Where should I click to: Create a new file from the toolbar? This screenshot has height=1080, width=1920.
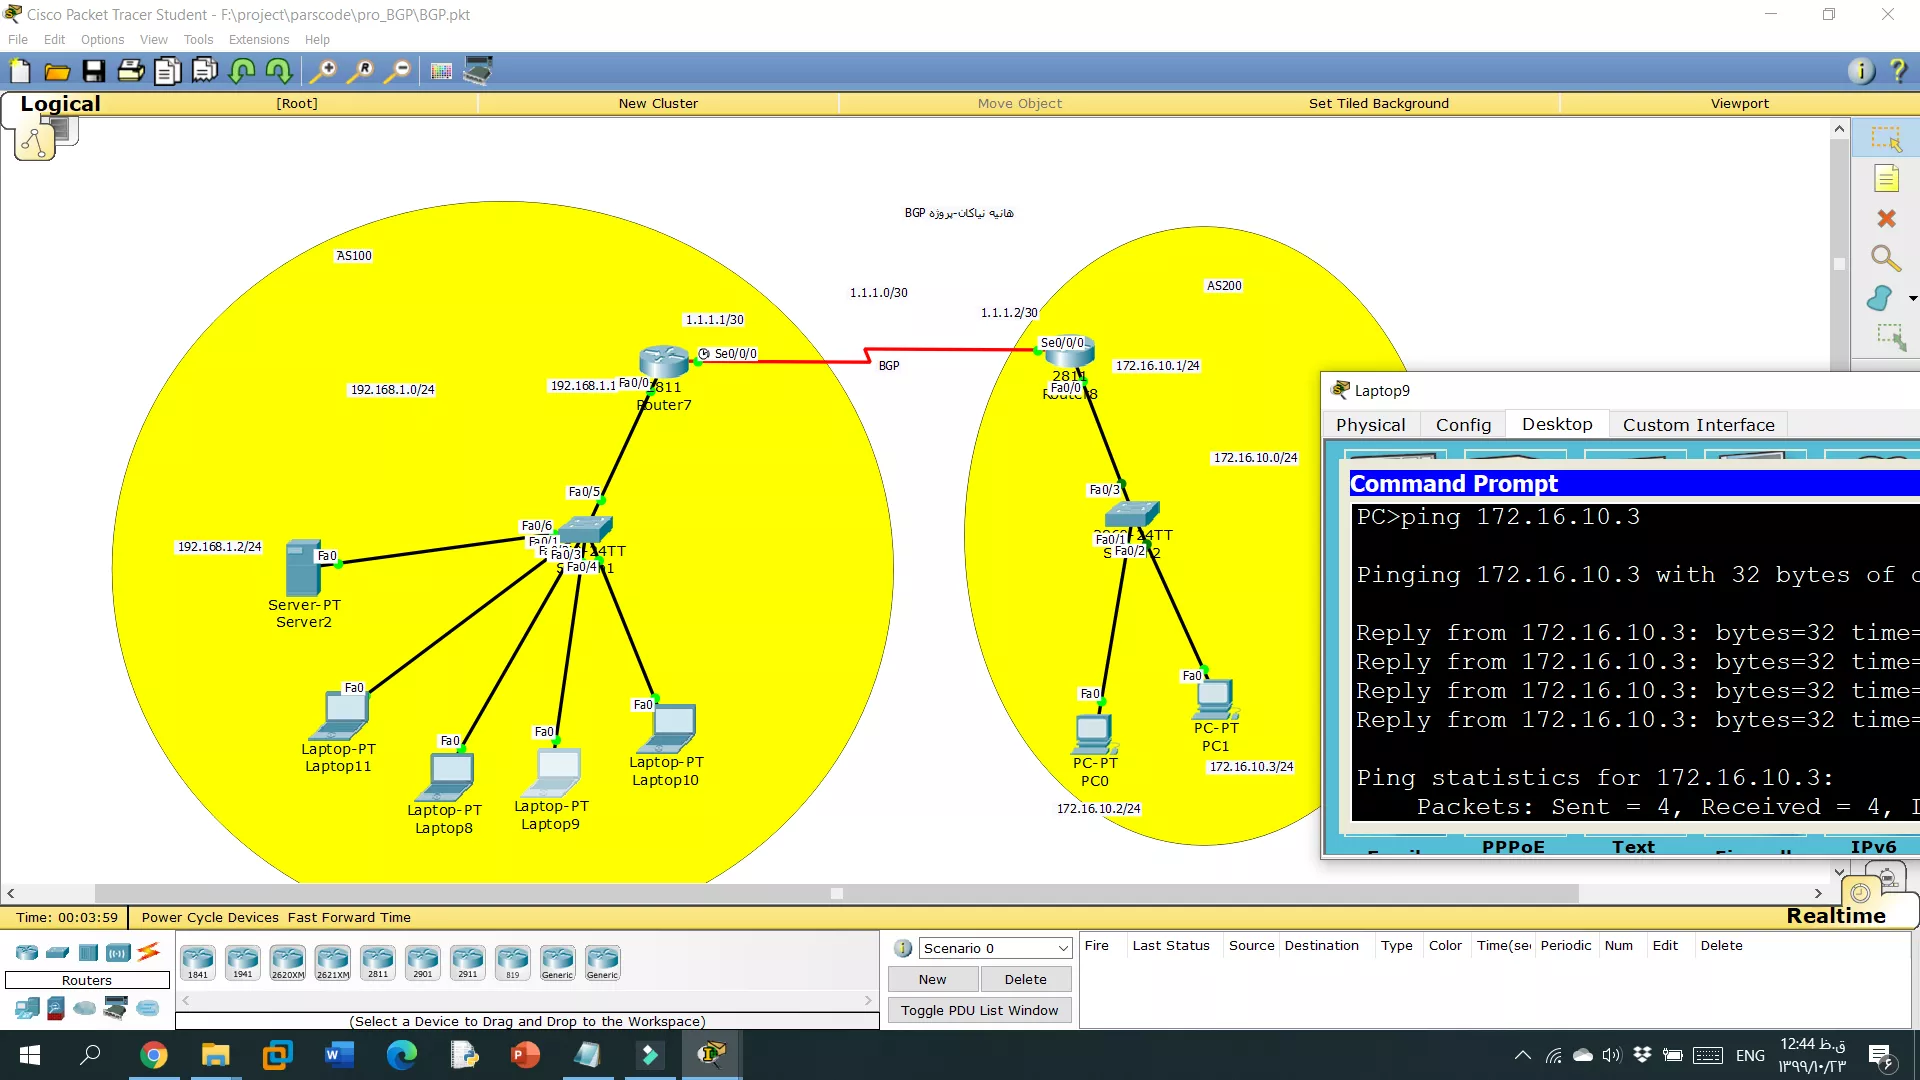20,71
